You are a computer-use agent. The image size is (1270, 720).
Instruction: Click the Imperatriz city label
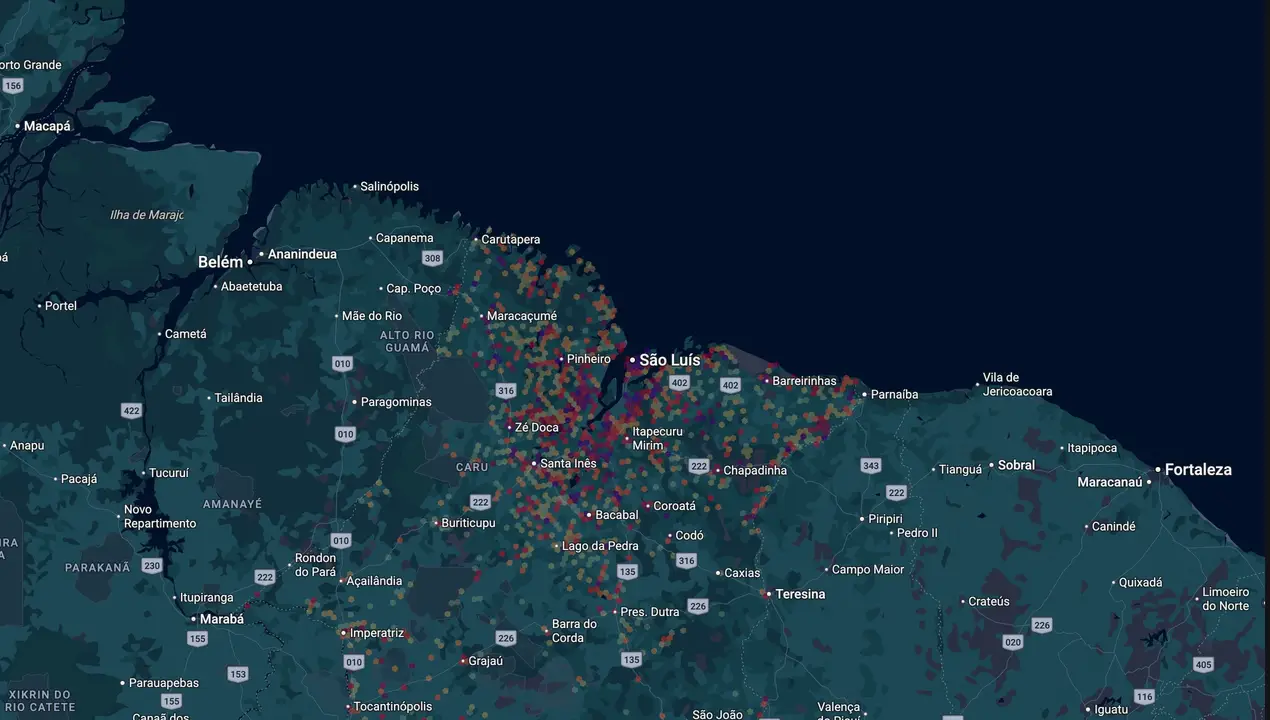(x=376, y=633)
